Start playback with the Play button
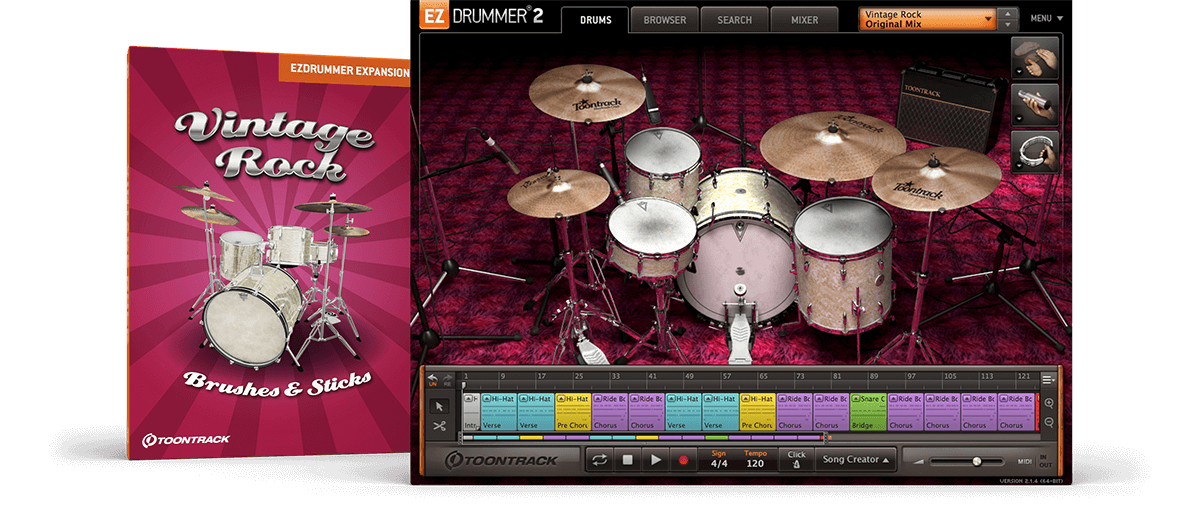 pyautogui.click(x=656, y=460)
